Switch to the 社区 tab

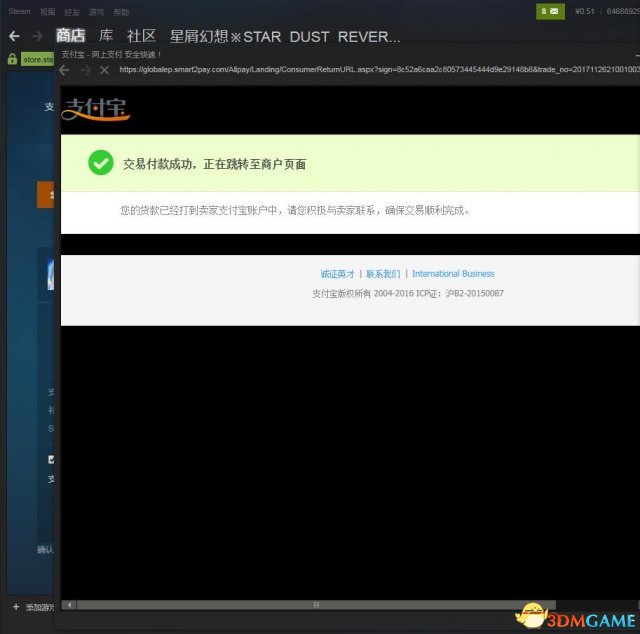point(141,36)
